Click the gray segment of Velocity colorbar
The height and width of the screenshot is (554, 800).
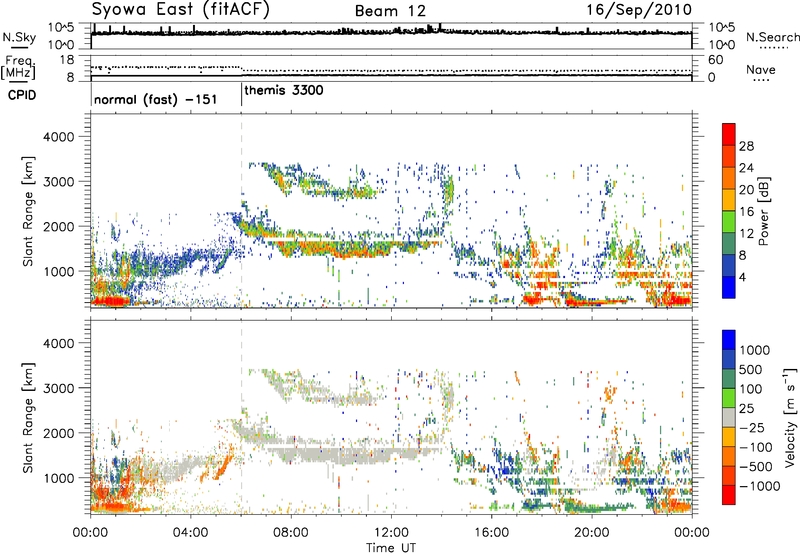(x=729, y=418)
